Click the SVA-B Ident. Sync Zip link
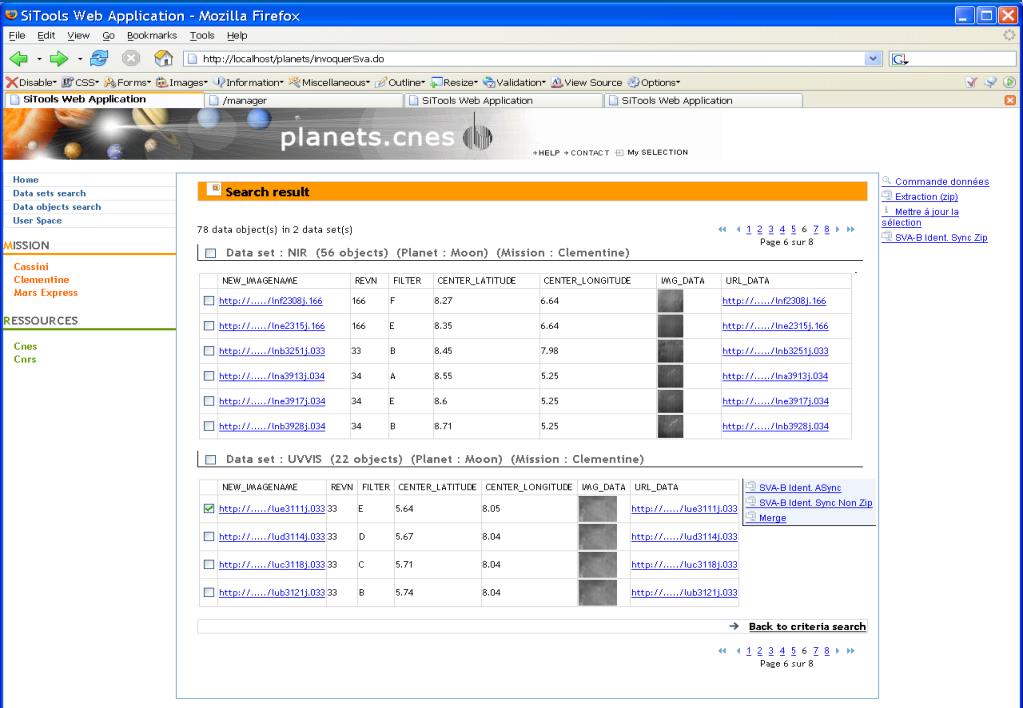 (x=941, y=238)
